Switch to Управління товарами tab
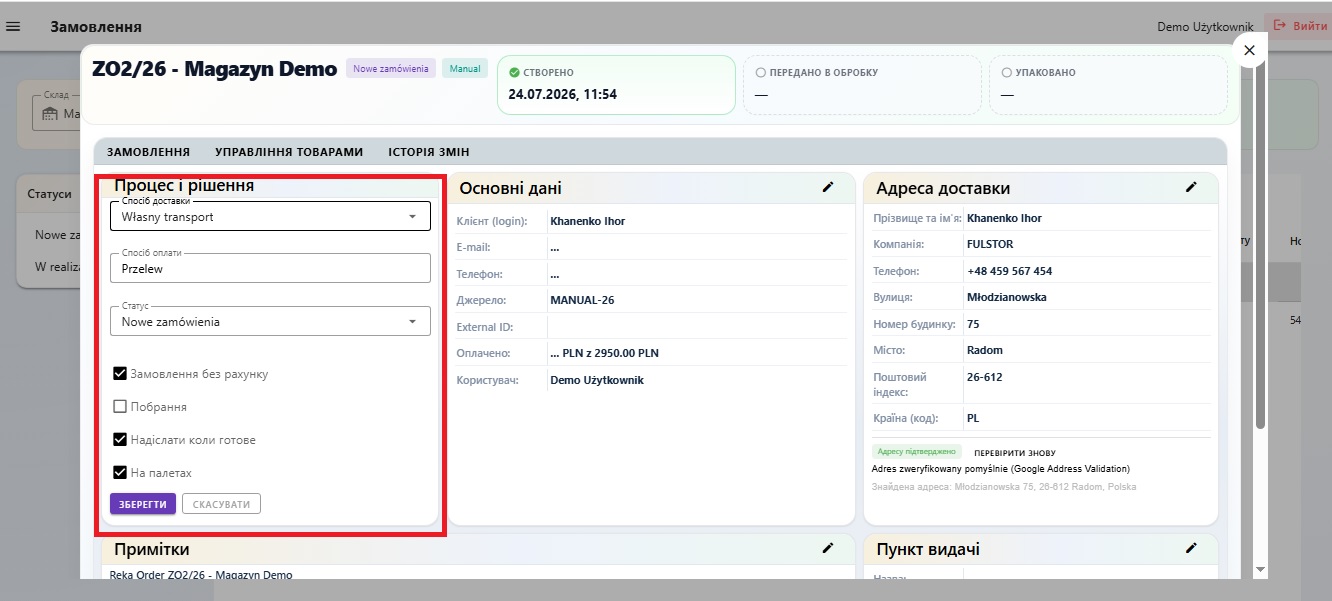 coord(289,152)
